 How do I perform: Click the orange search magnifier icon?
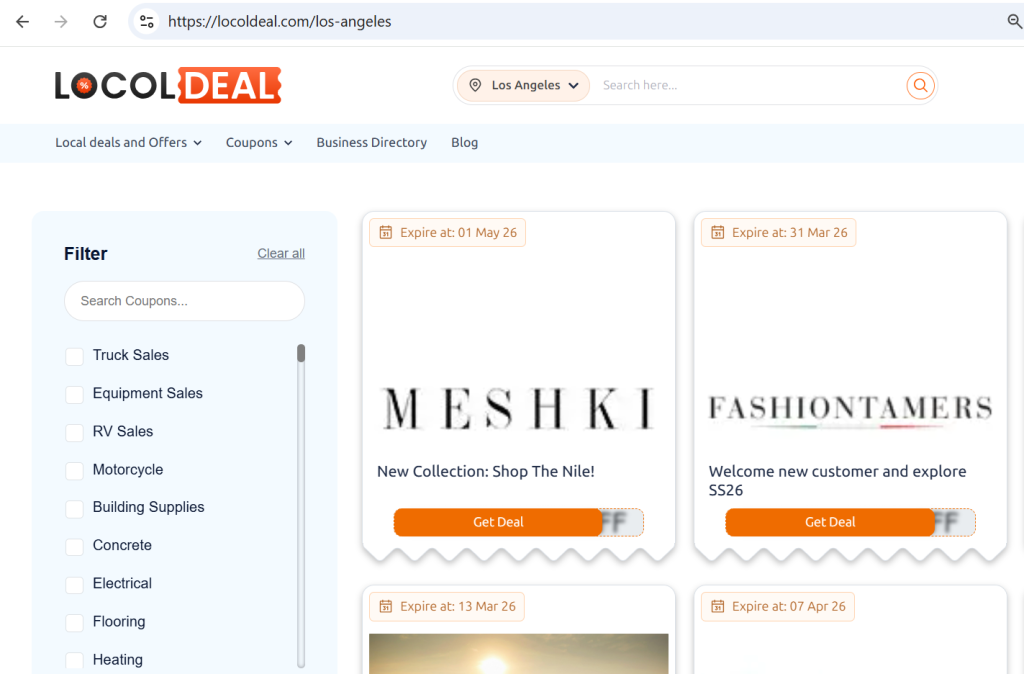coord(920,85)
